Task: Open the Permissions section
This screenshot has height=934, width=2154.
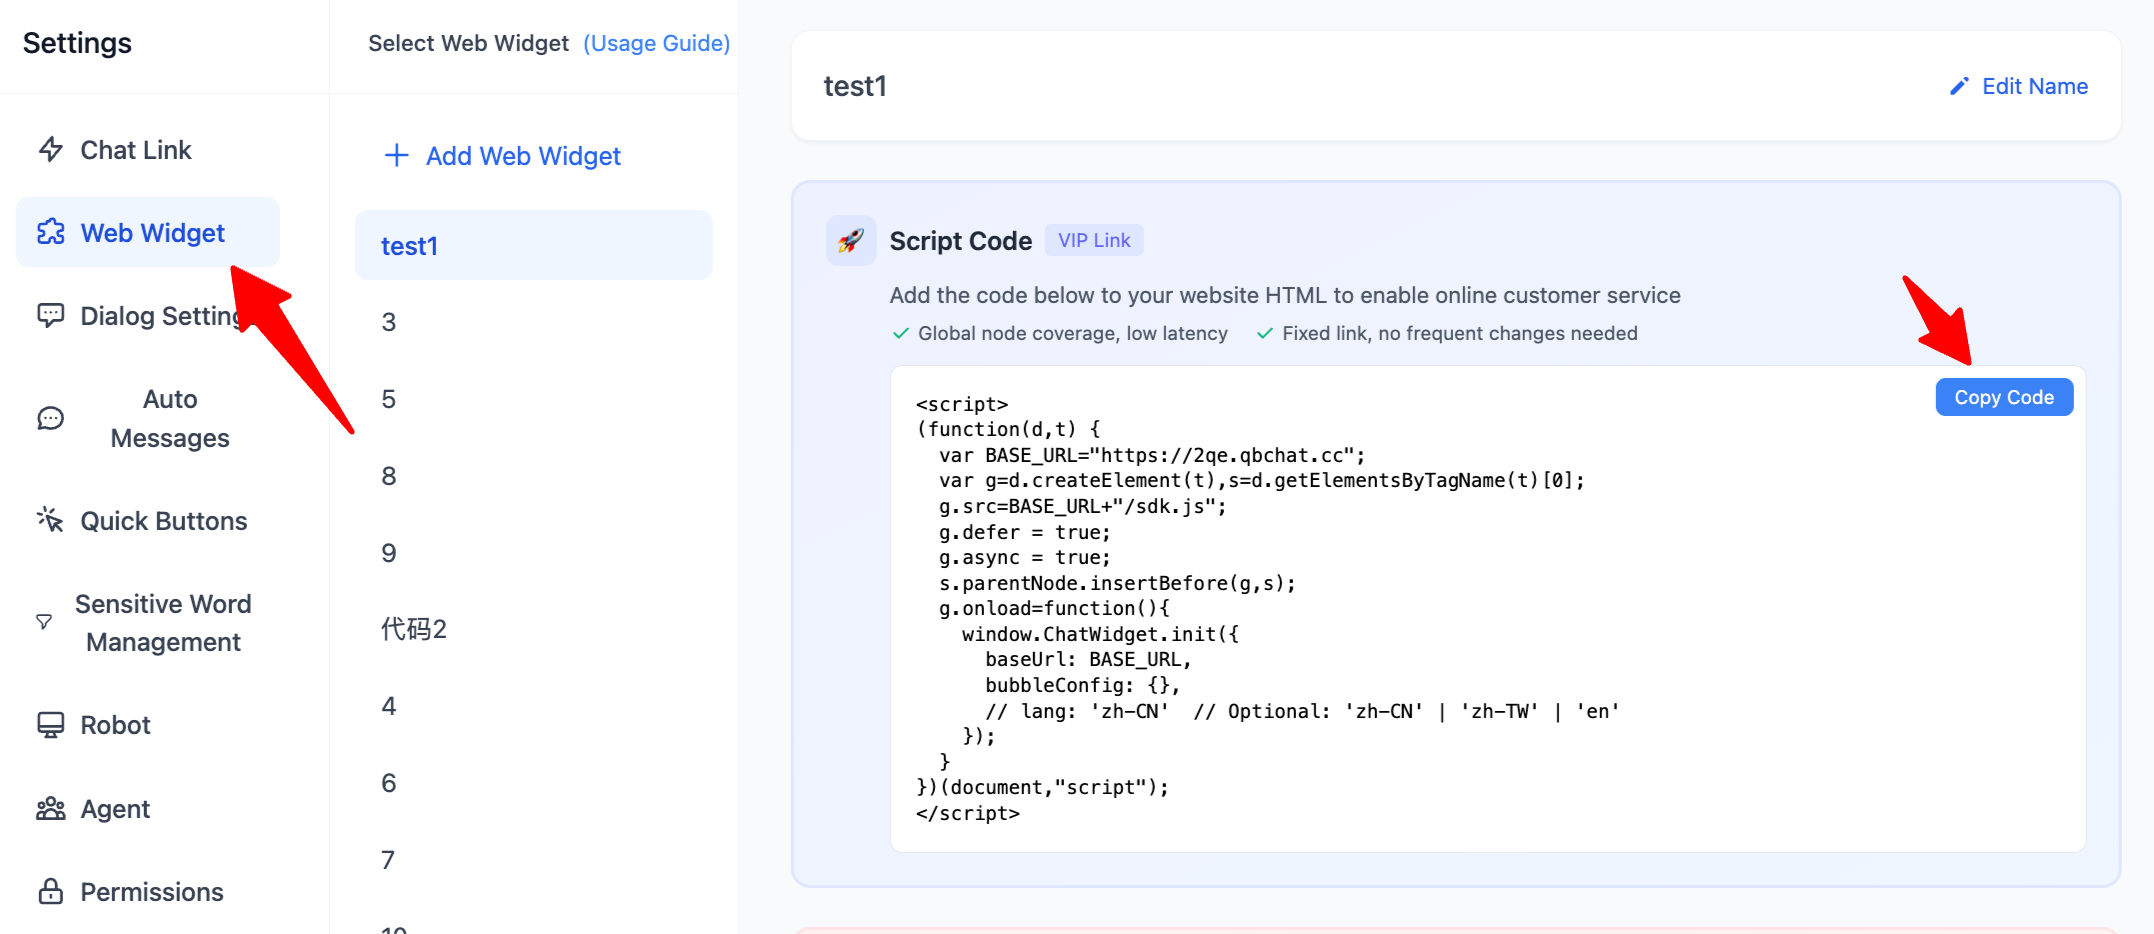Action: (148, 891)
